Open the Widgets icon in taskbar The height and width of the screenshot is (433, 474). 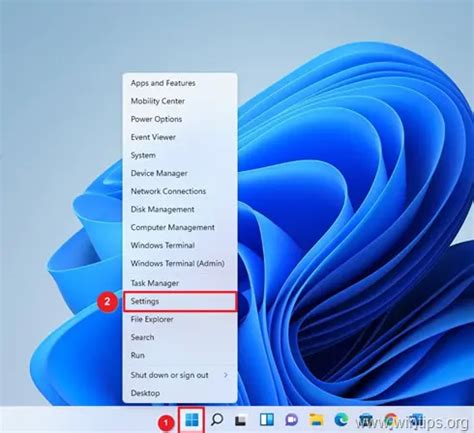click(267, 420)
